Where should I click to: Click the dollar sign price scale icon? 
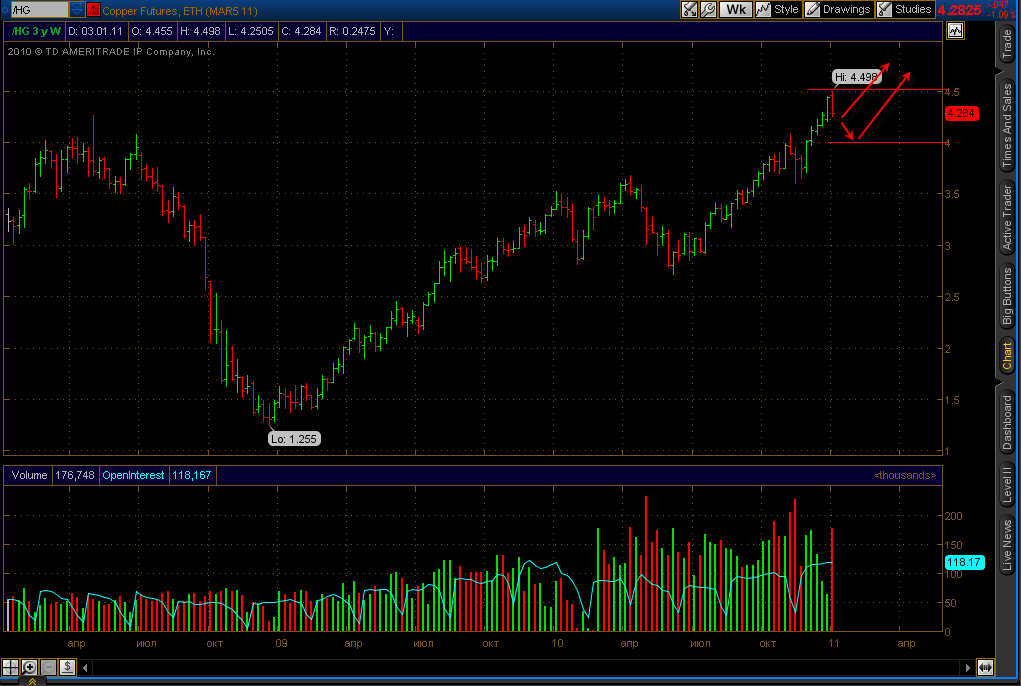click(x=67, y=667)
